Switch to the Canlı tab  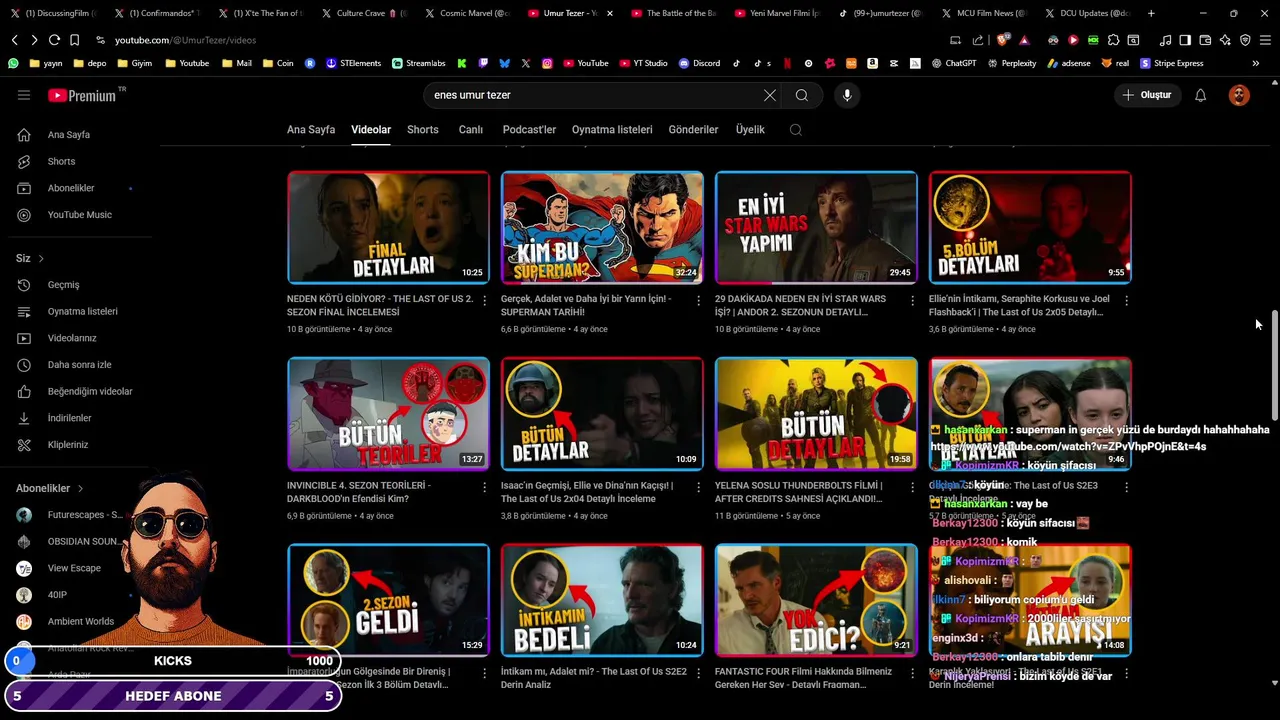(x=471, y=129)
